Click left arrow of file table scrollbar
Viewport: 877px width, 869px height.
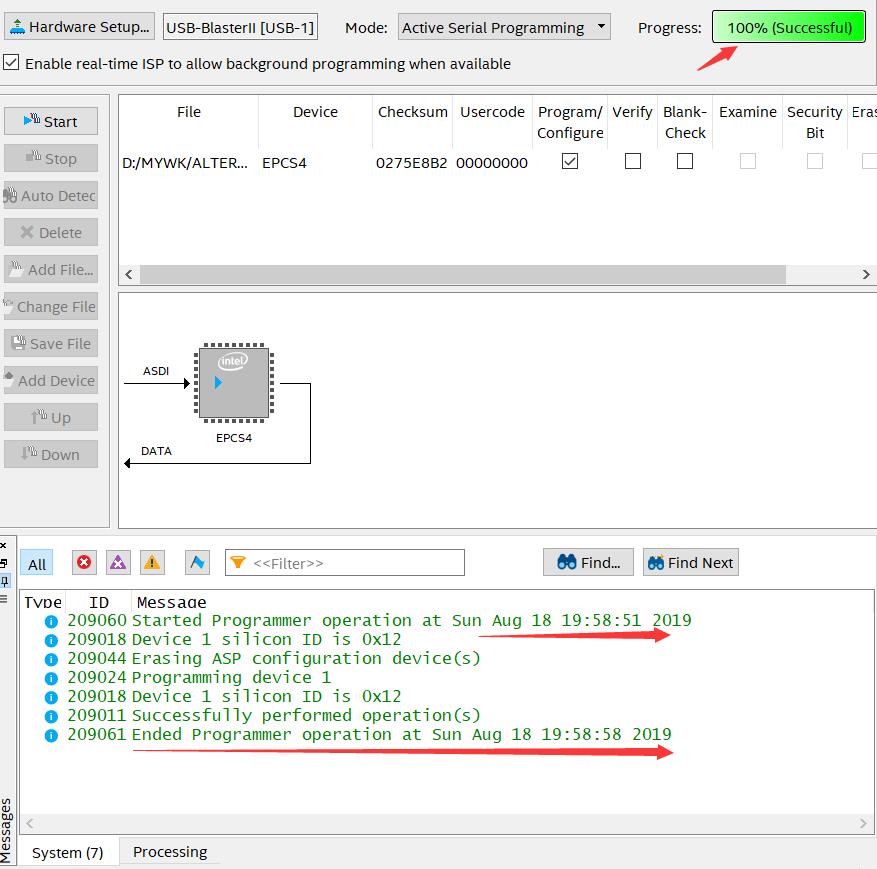[129, 275]
